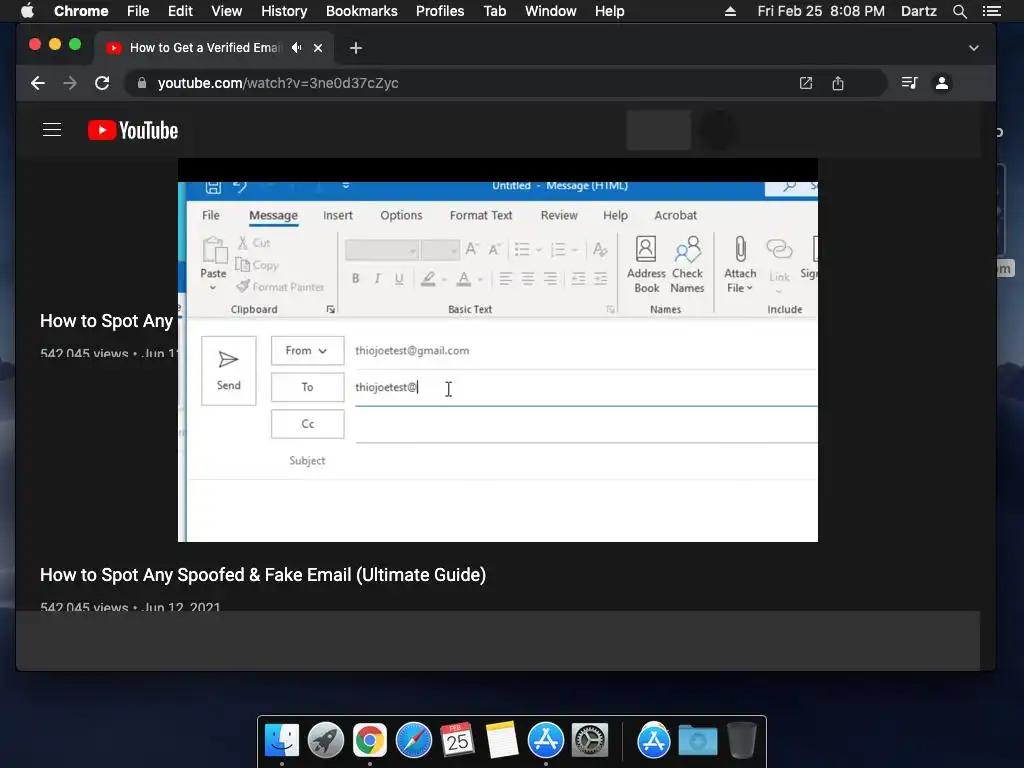The image size is (1024, 768).
Task: Click the Send button
Action: click(229, 370)
